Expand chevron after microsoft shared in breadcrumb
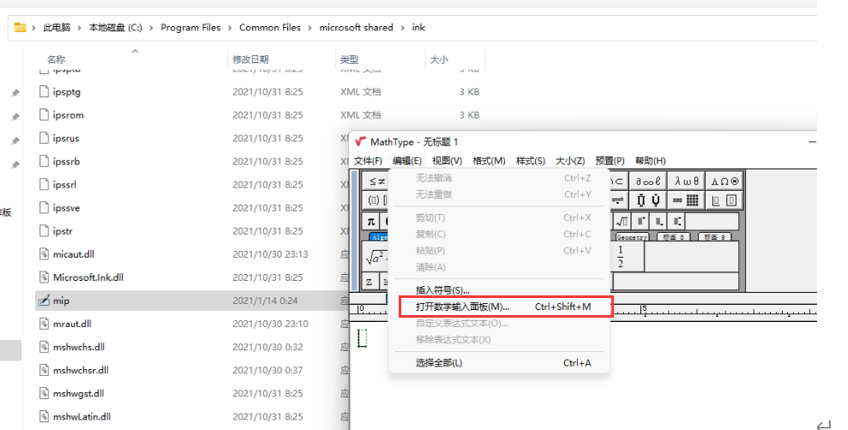 click(x=403, y=28)
